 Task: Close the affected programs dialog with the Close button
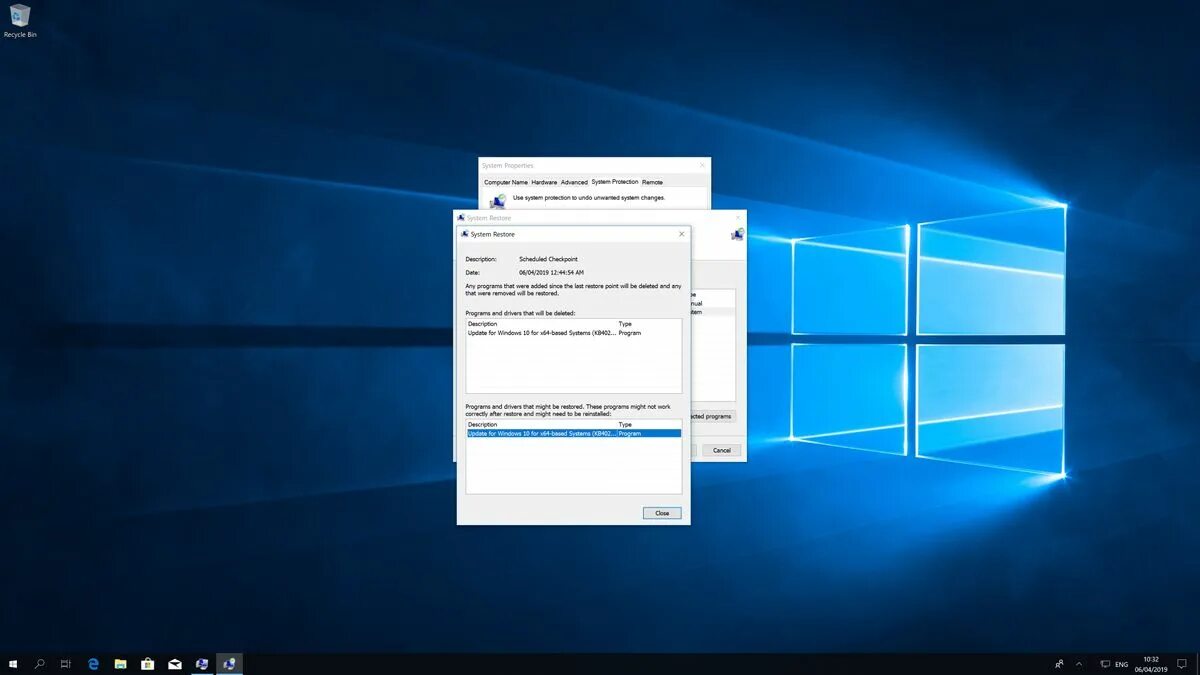click(x=662, y=513)
